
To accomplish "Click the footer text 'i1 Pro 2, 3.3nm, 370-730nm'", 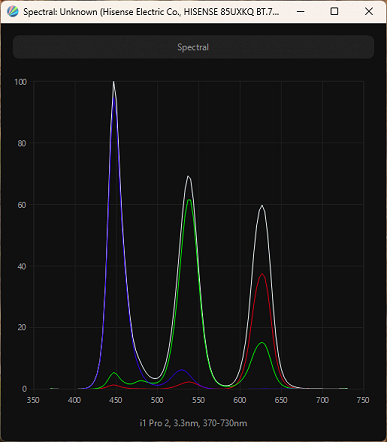I will tap(193, 423).
